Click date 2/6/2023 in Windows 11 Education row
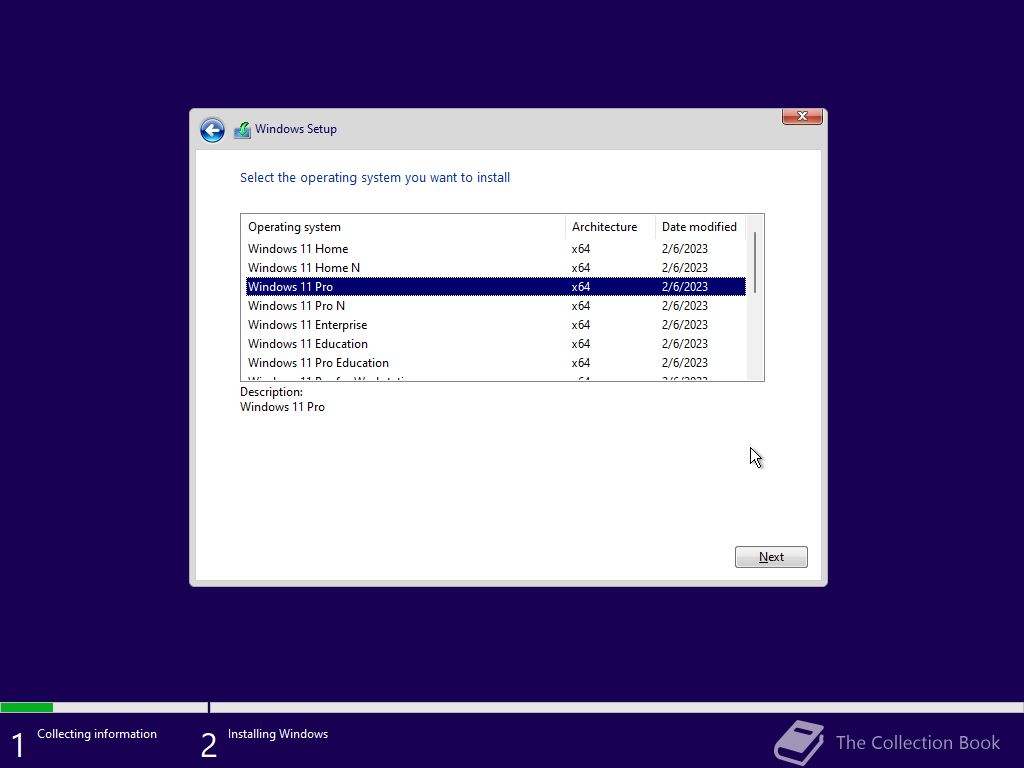This screenshot has height=768, width=1024. point(684,344)
